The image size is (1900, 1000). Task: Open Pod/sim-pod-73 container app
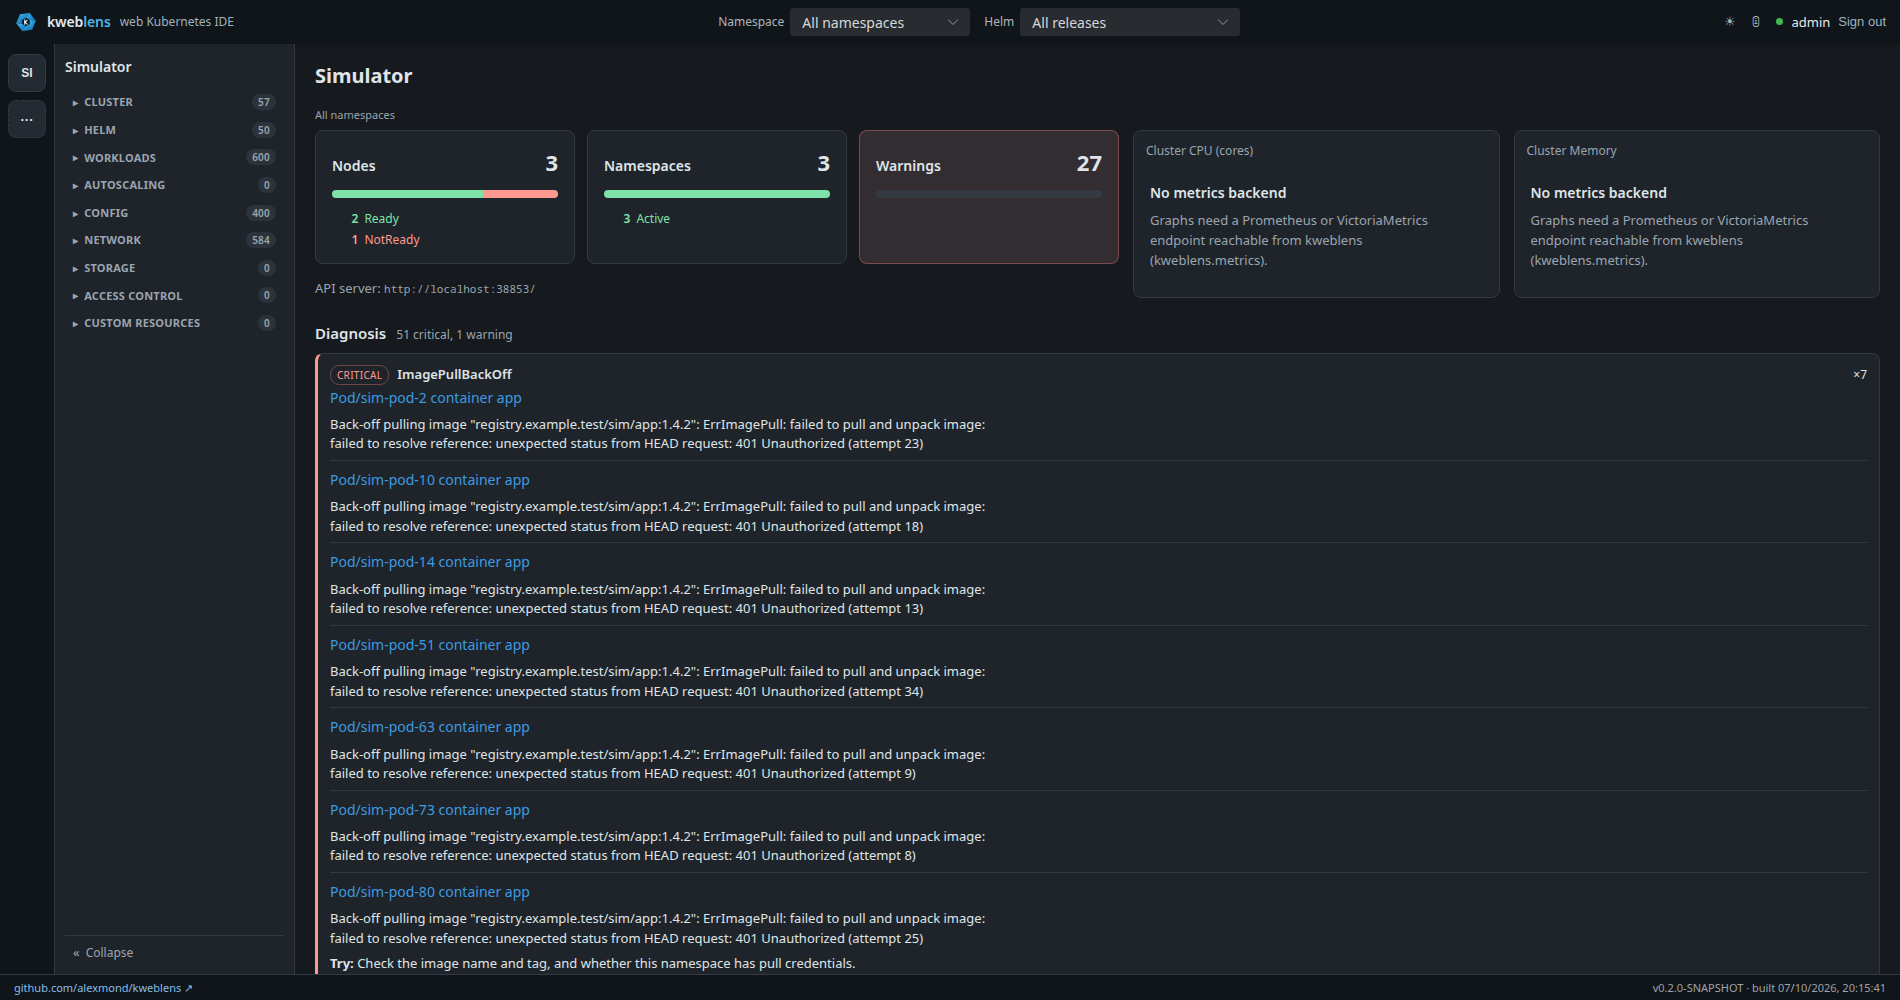click(430, 810)
